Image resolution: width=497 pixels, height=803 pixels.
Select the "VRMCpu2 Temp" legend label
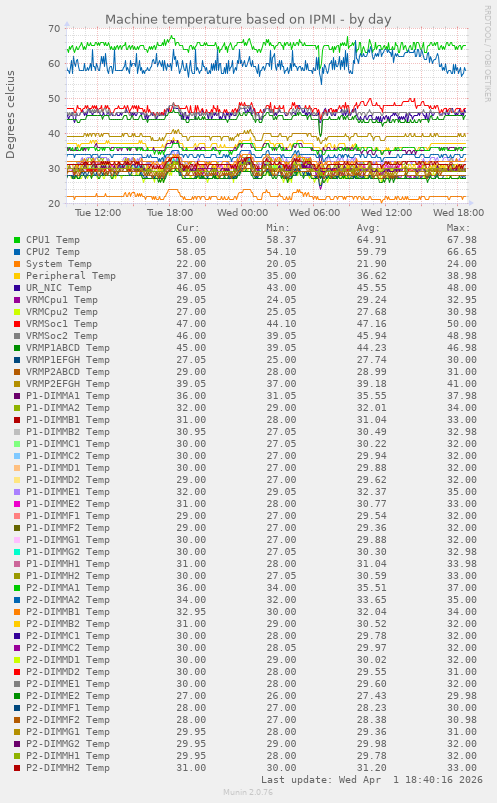point(62,312)
